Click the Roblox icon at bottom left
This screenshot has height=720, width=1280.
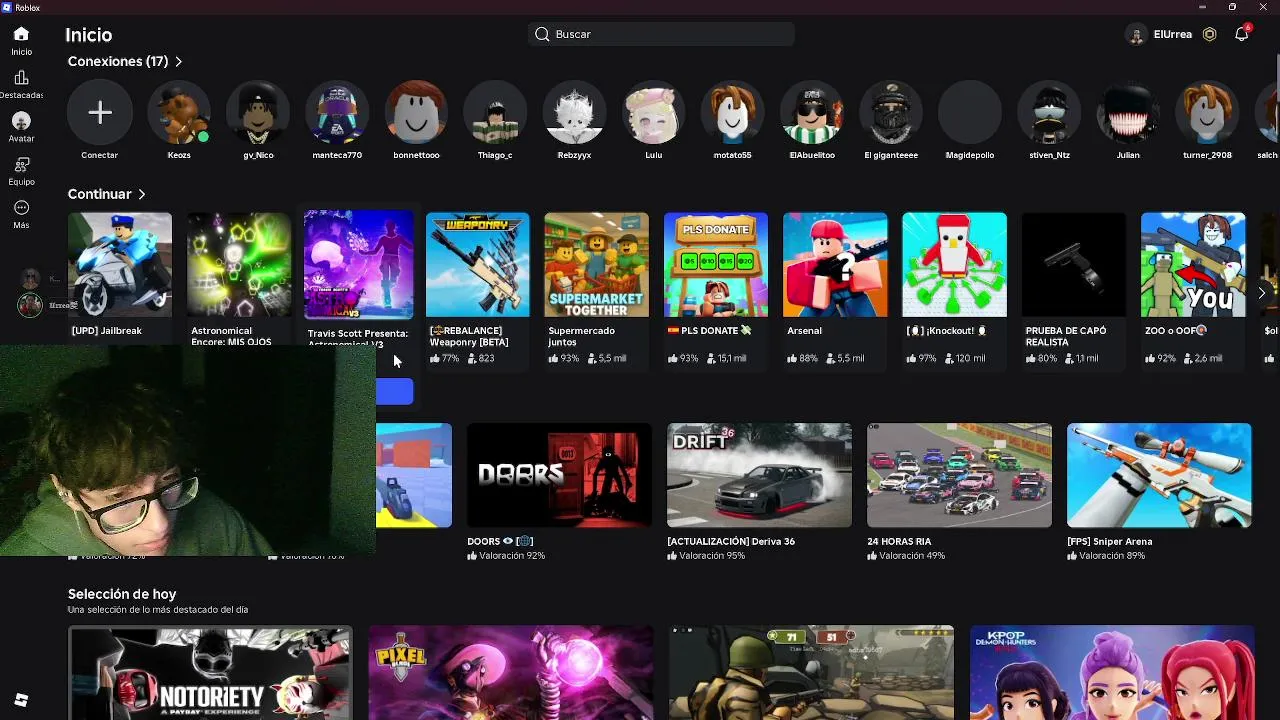tap(21, 700)
